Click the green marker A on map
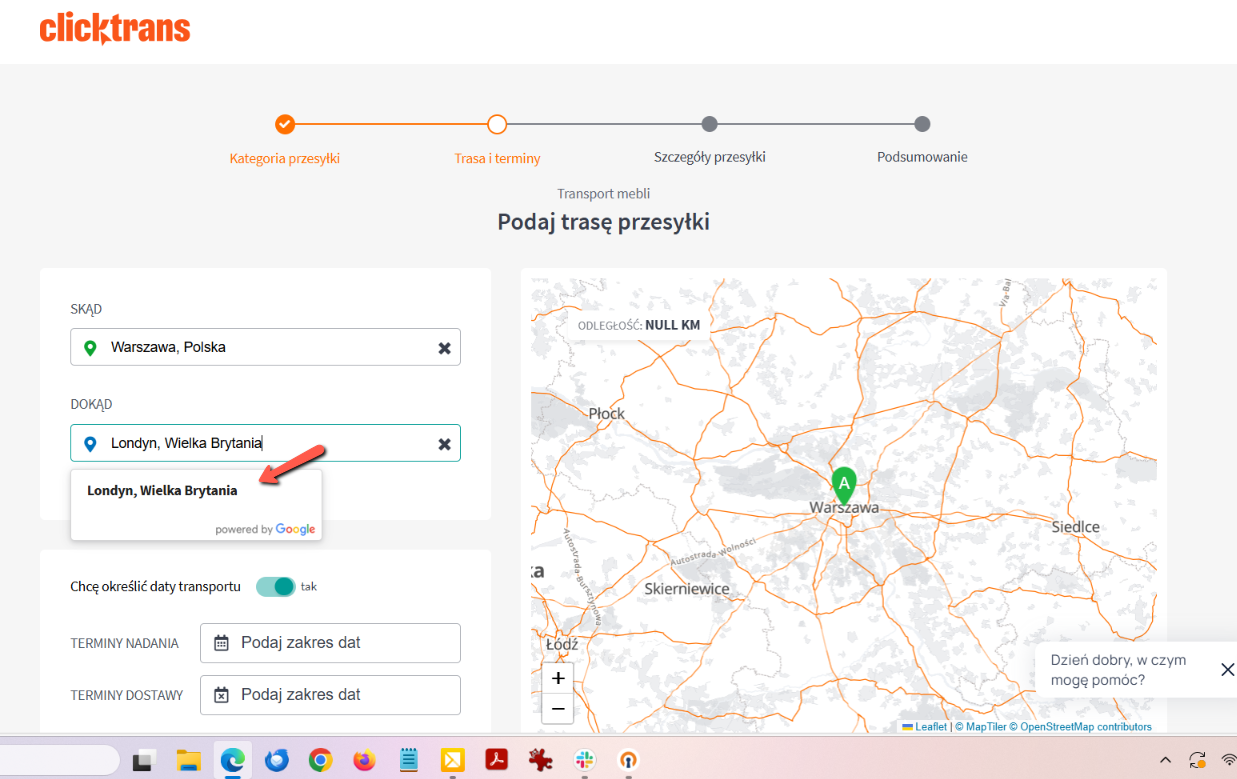Image resolution: width=1237 pixels, height=779 pixels. pos(844,483)
